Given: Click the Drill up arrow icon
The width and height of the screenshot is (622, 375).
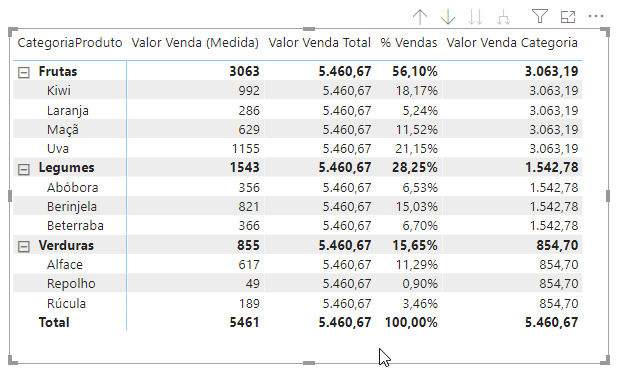Looking at the screenshot, I should tap(420, 17).
